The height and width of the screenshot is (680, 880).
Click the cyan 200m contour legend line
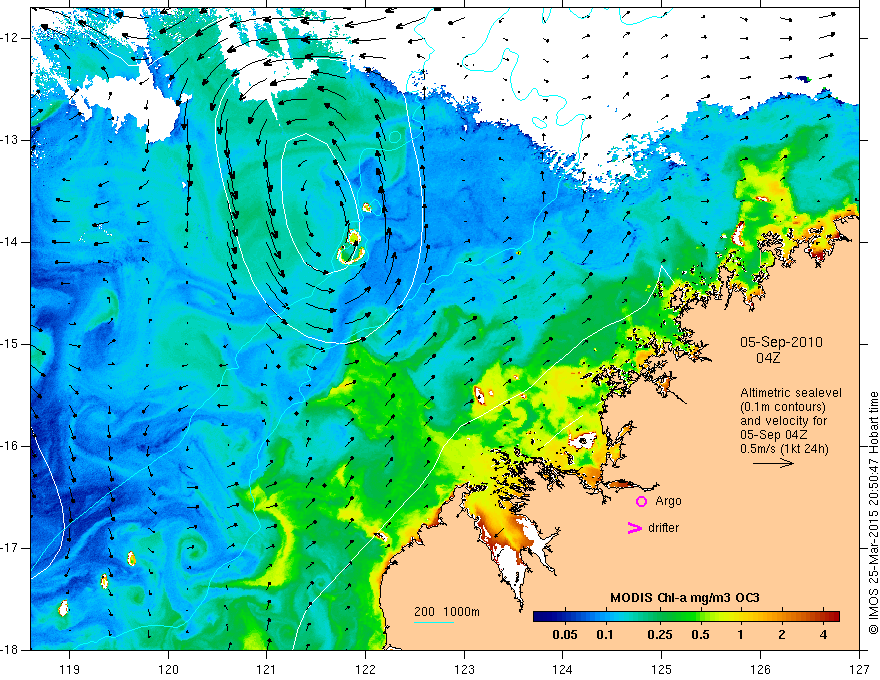(434, 622)
